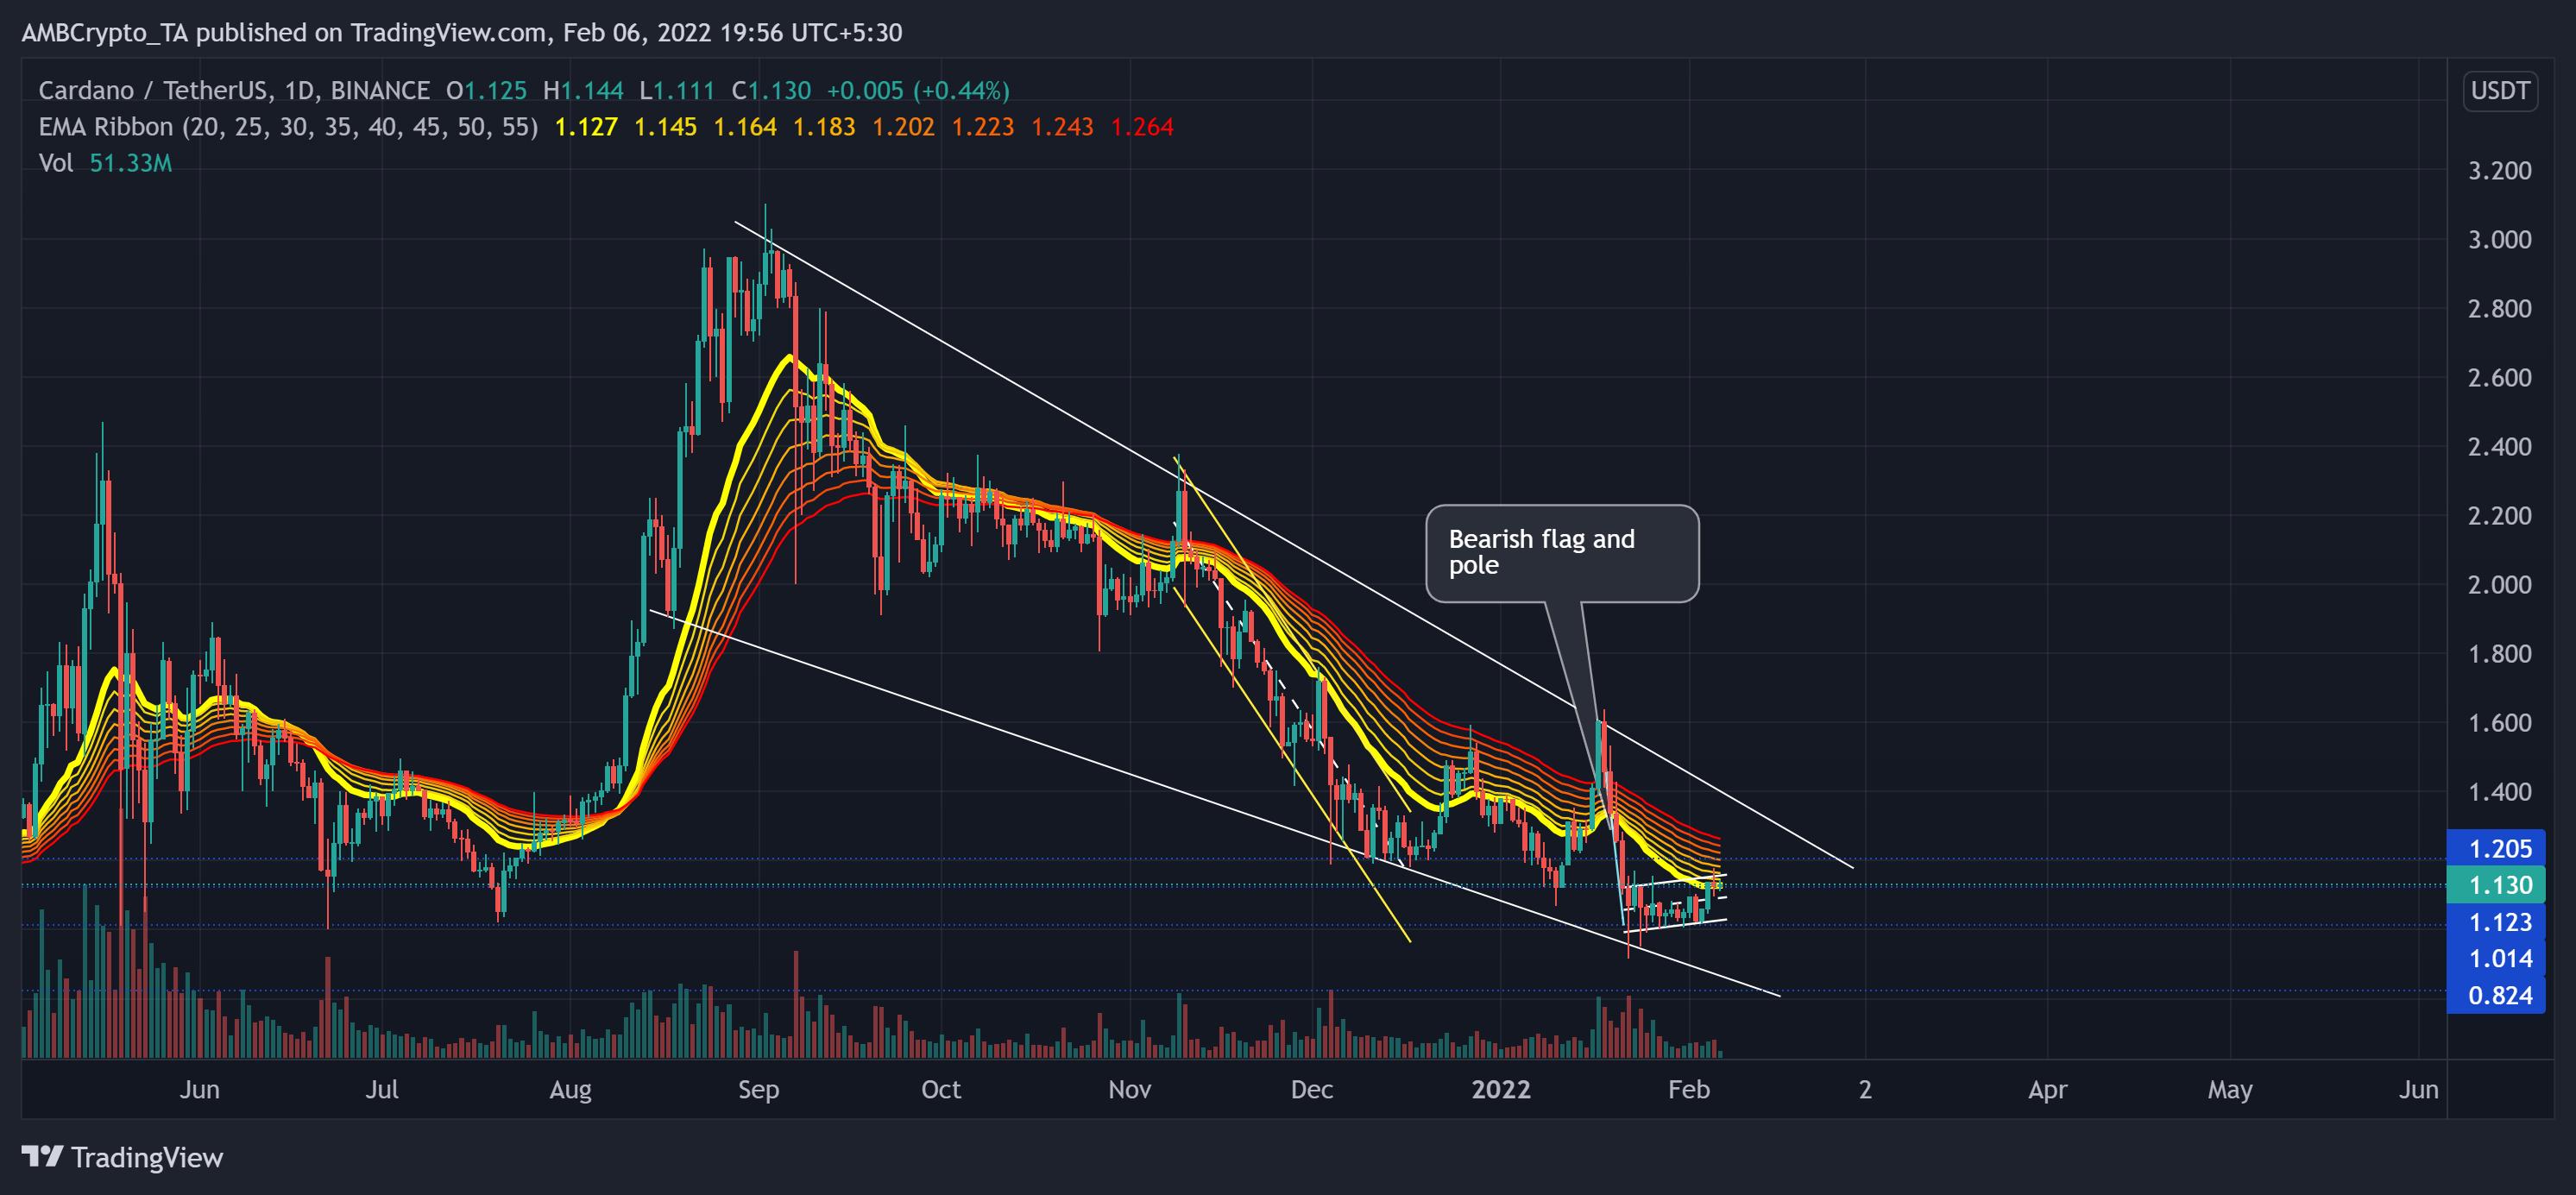Click the EMA Ribbon indicator label
This screenshot has height=1195, width=2576.
tap(288, 127)
